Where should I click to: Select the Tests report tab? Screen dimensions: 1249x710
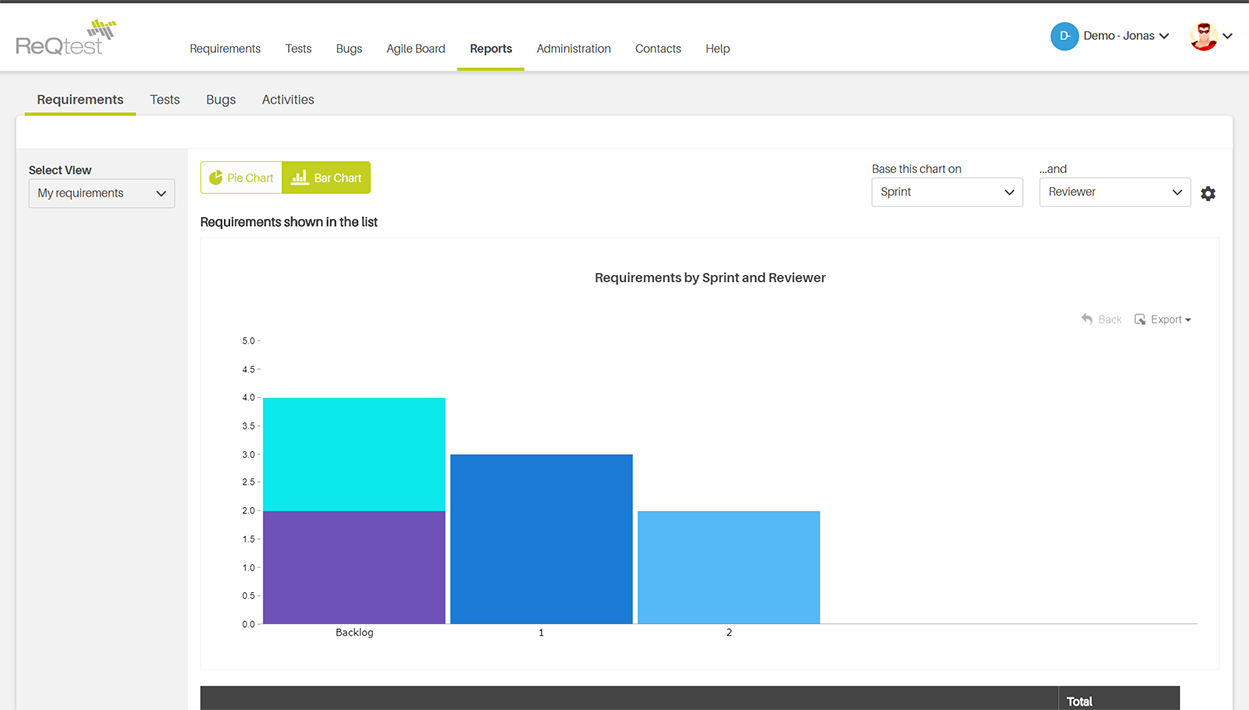[x=165, y=100]
